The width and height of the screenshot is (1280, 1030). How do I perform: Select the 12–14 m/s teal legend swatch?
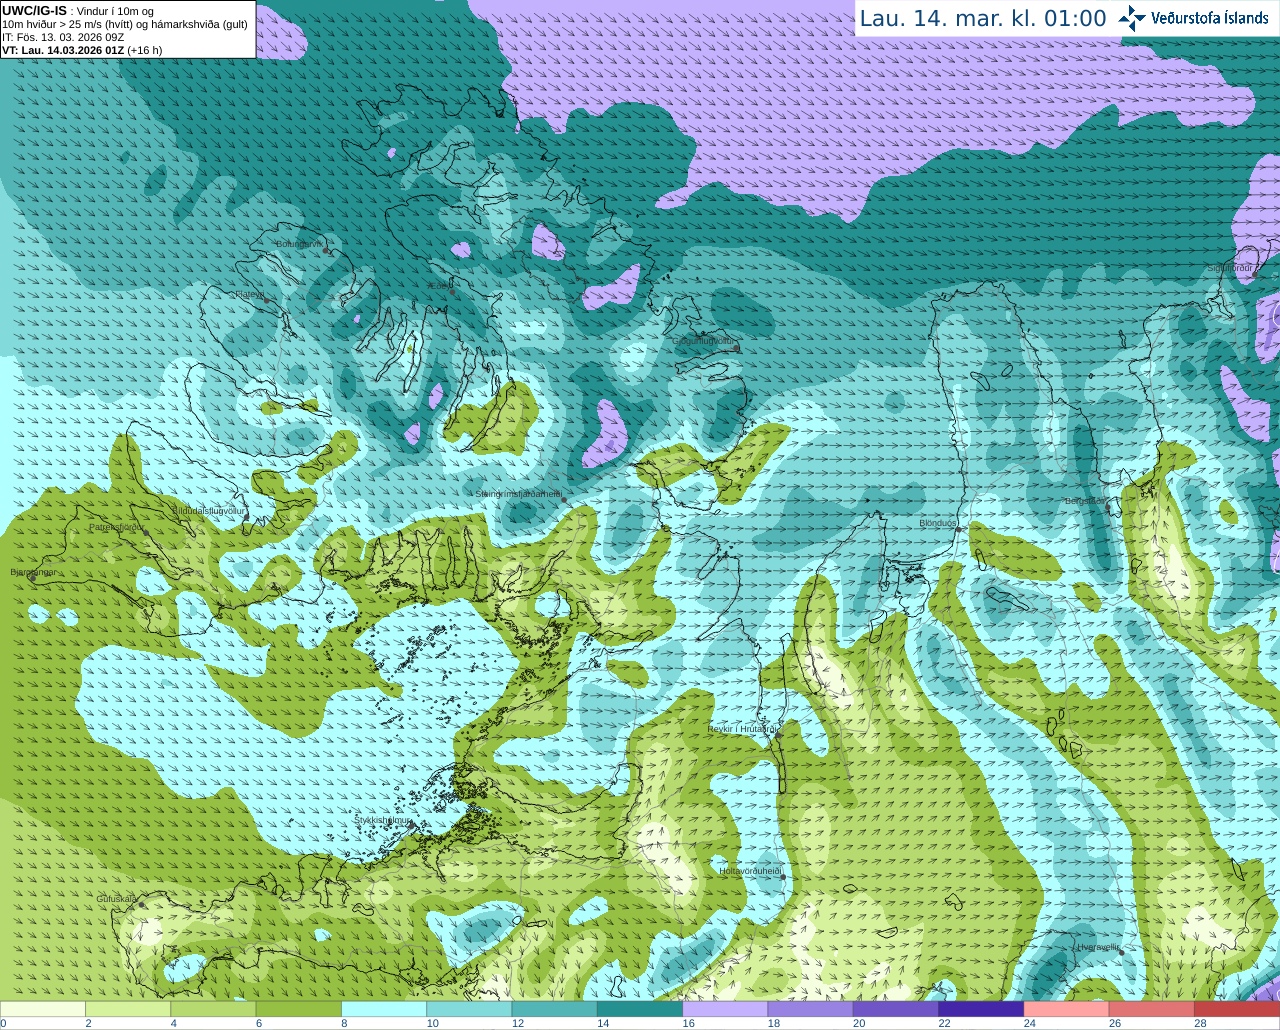(x=555, y=1009)
